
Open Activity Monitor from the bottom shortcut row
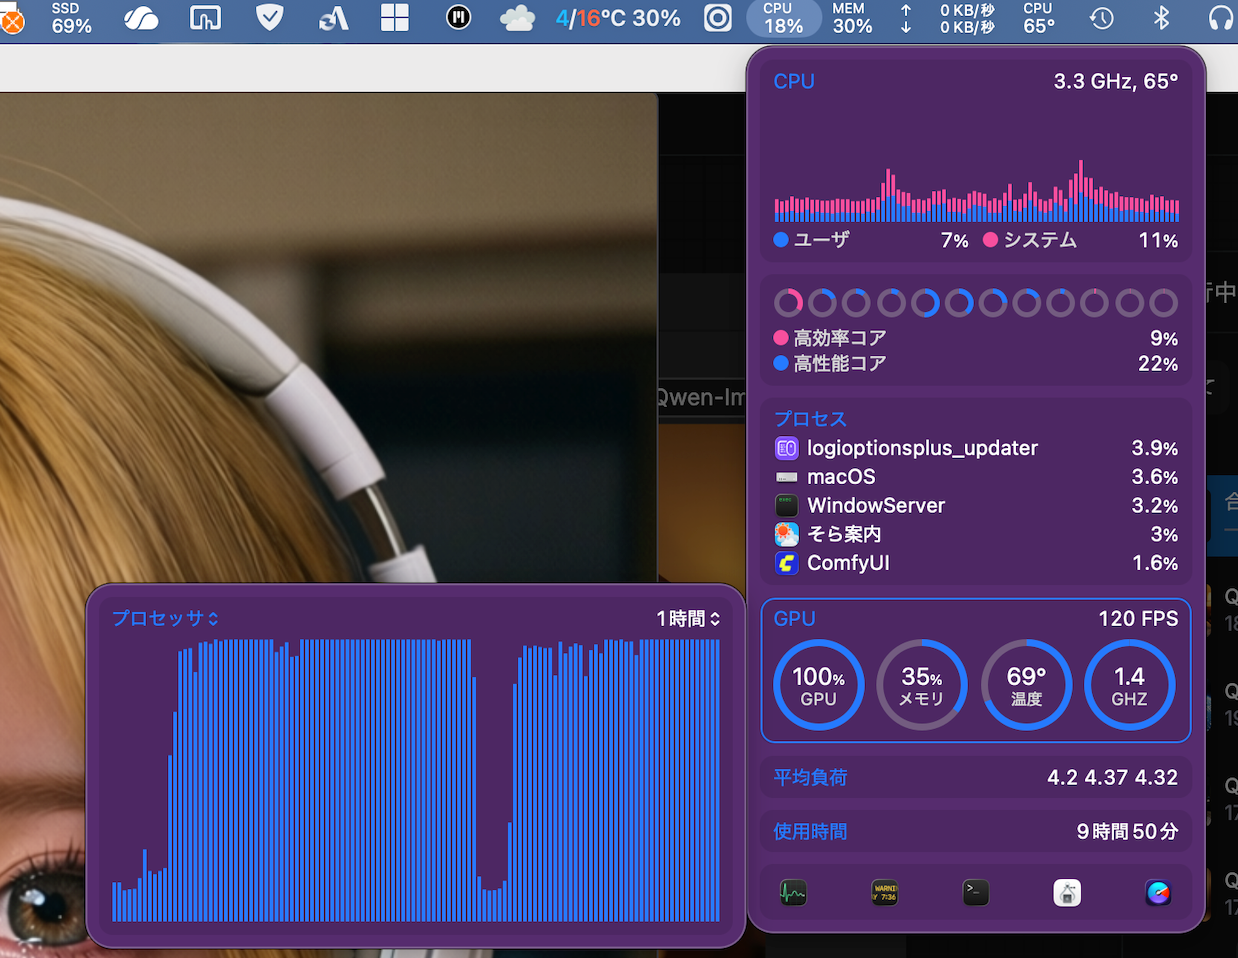(x=793, y=892)
